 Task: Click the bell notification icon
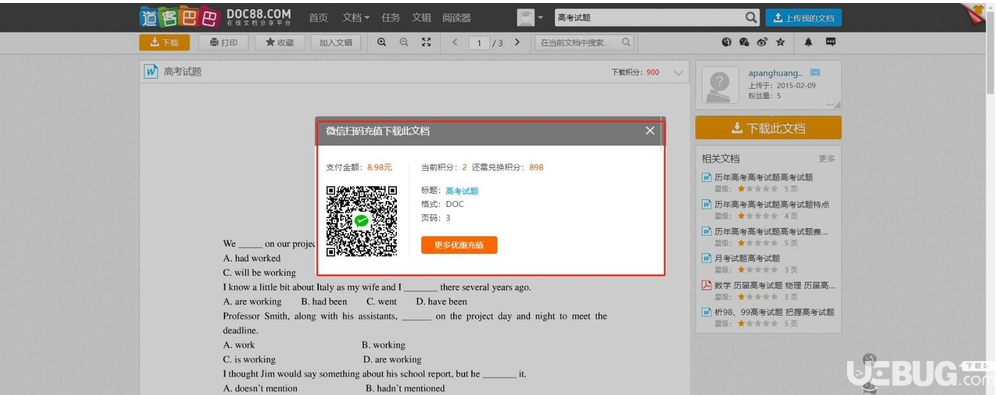tap(808, 42)
